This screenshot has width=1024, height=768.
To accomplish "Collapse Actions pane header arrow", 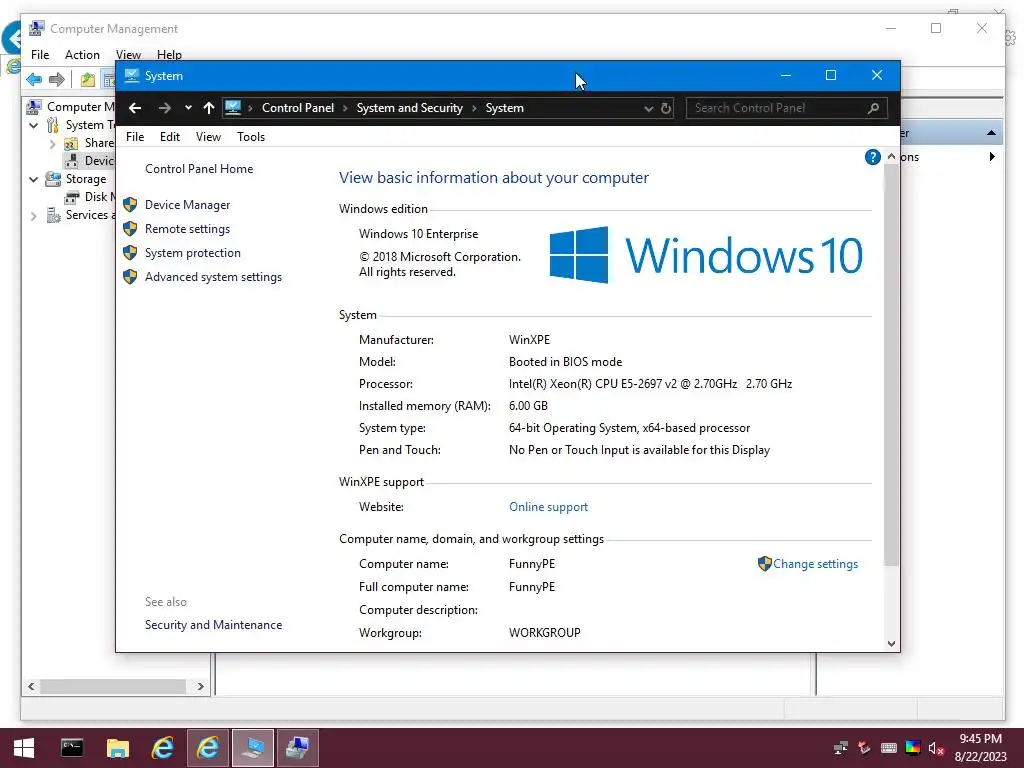I will pyautogui.click(x=991, y=133).
